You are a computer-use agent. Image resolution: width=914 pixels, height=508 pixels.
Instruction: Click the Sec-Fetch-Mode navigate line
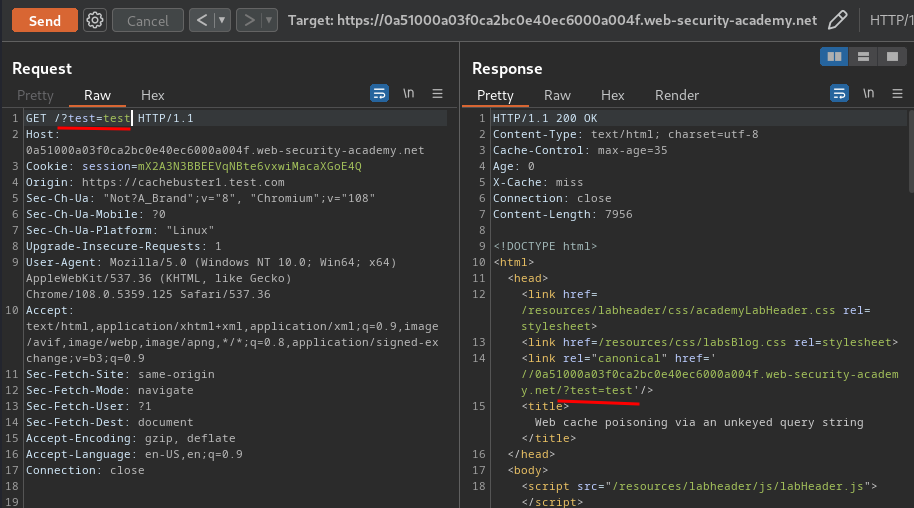click(110, 390)
